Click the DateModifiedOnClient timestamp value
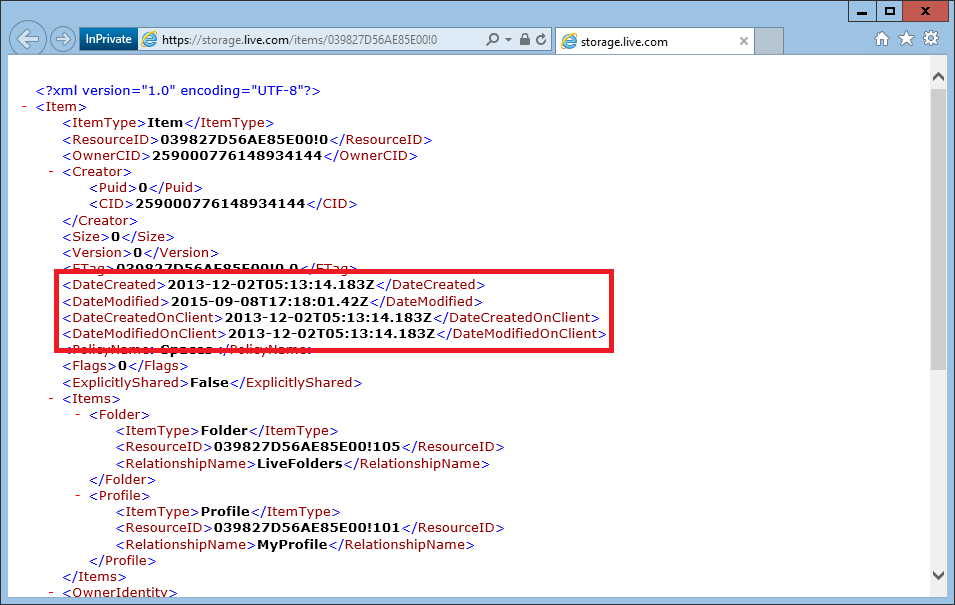The height and width of the screenshot is (605, 955). pos(331,333)
